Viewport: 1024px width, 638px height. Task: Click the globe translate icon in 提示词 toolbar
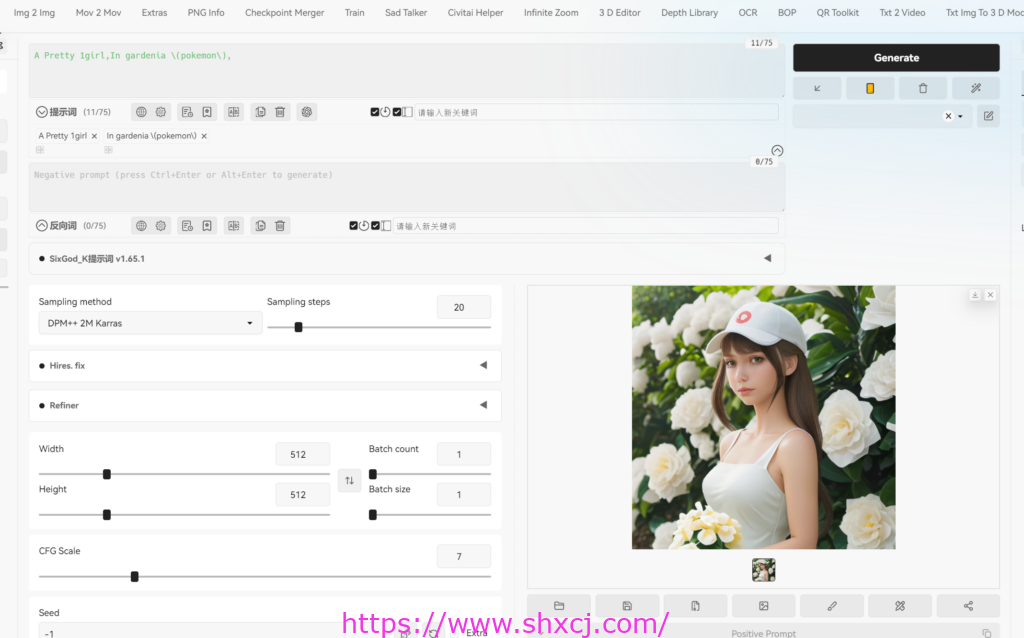(x=141, y=112)
